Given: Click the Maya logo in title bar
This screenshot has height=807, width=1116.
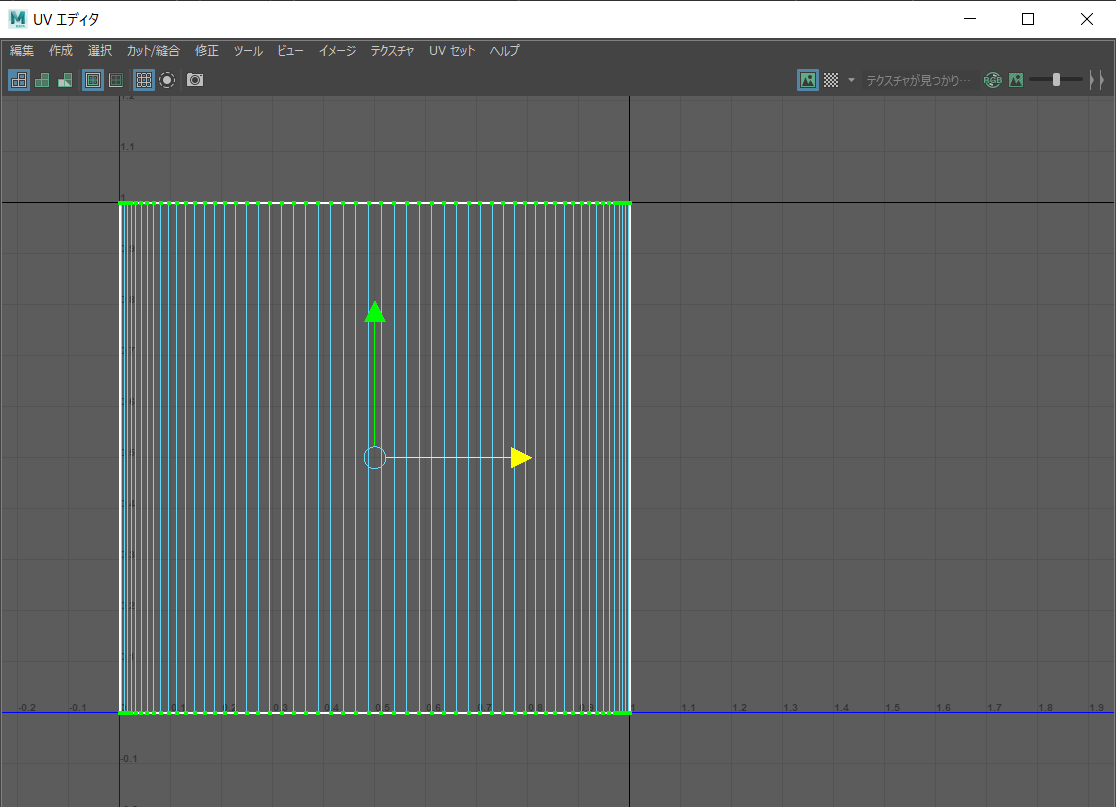Looking at the screenshot, I should point(18,19).
